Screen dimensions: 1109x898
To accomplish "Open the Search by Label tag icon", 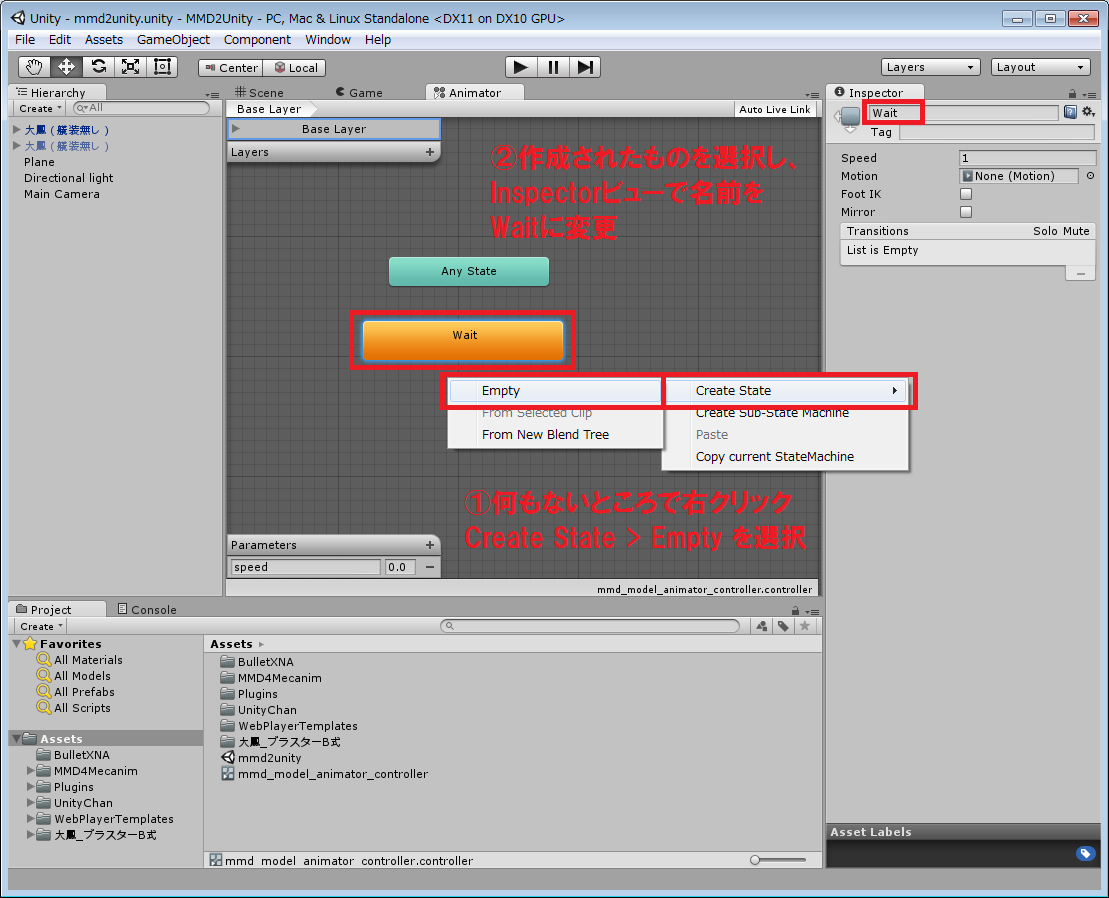I will [783, 626].
